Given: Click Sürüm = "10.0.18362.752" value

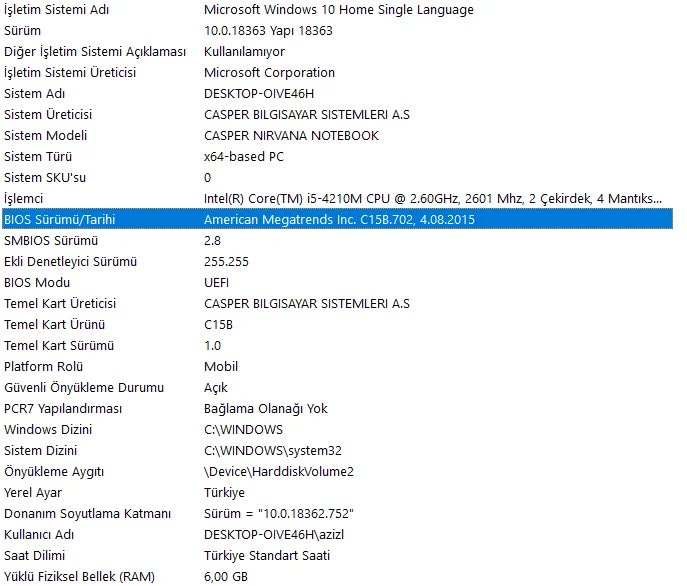Looking at the screenshot, I should coord(279,514).
